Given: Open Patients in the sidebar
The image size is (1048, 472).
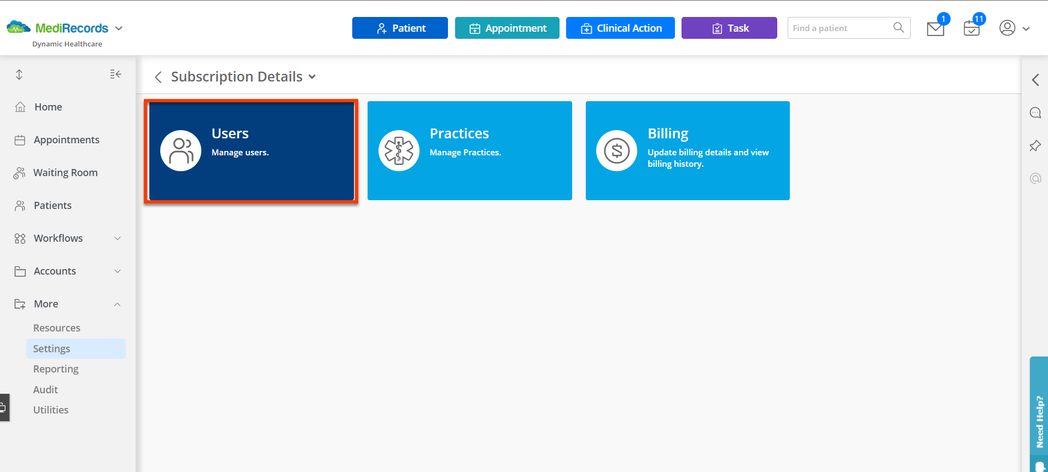Looking at the screenshot, I should pyautogui.click(x=53, y=205).
